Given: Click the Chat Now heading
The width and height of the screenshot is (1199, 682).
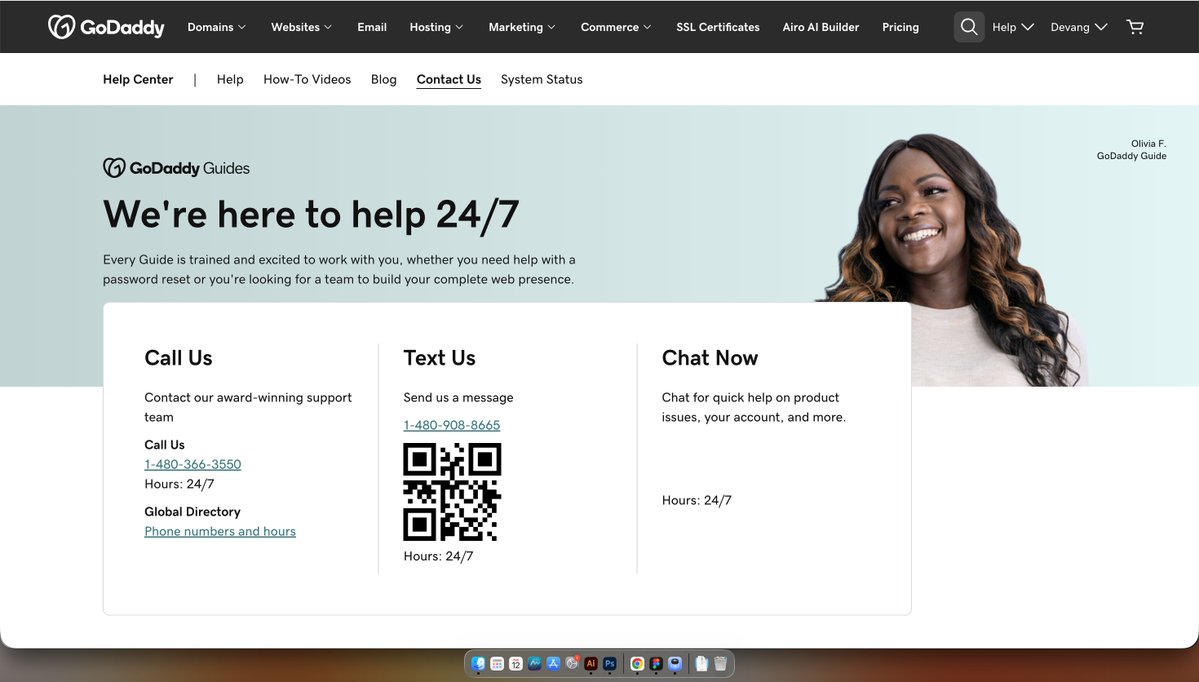Looking at the screenshot, I should click(710, 358).
